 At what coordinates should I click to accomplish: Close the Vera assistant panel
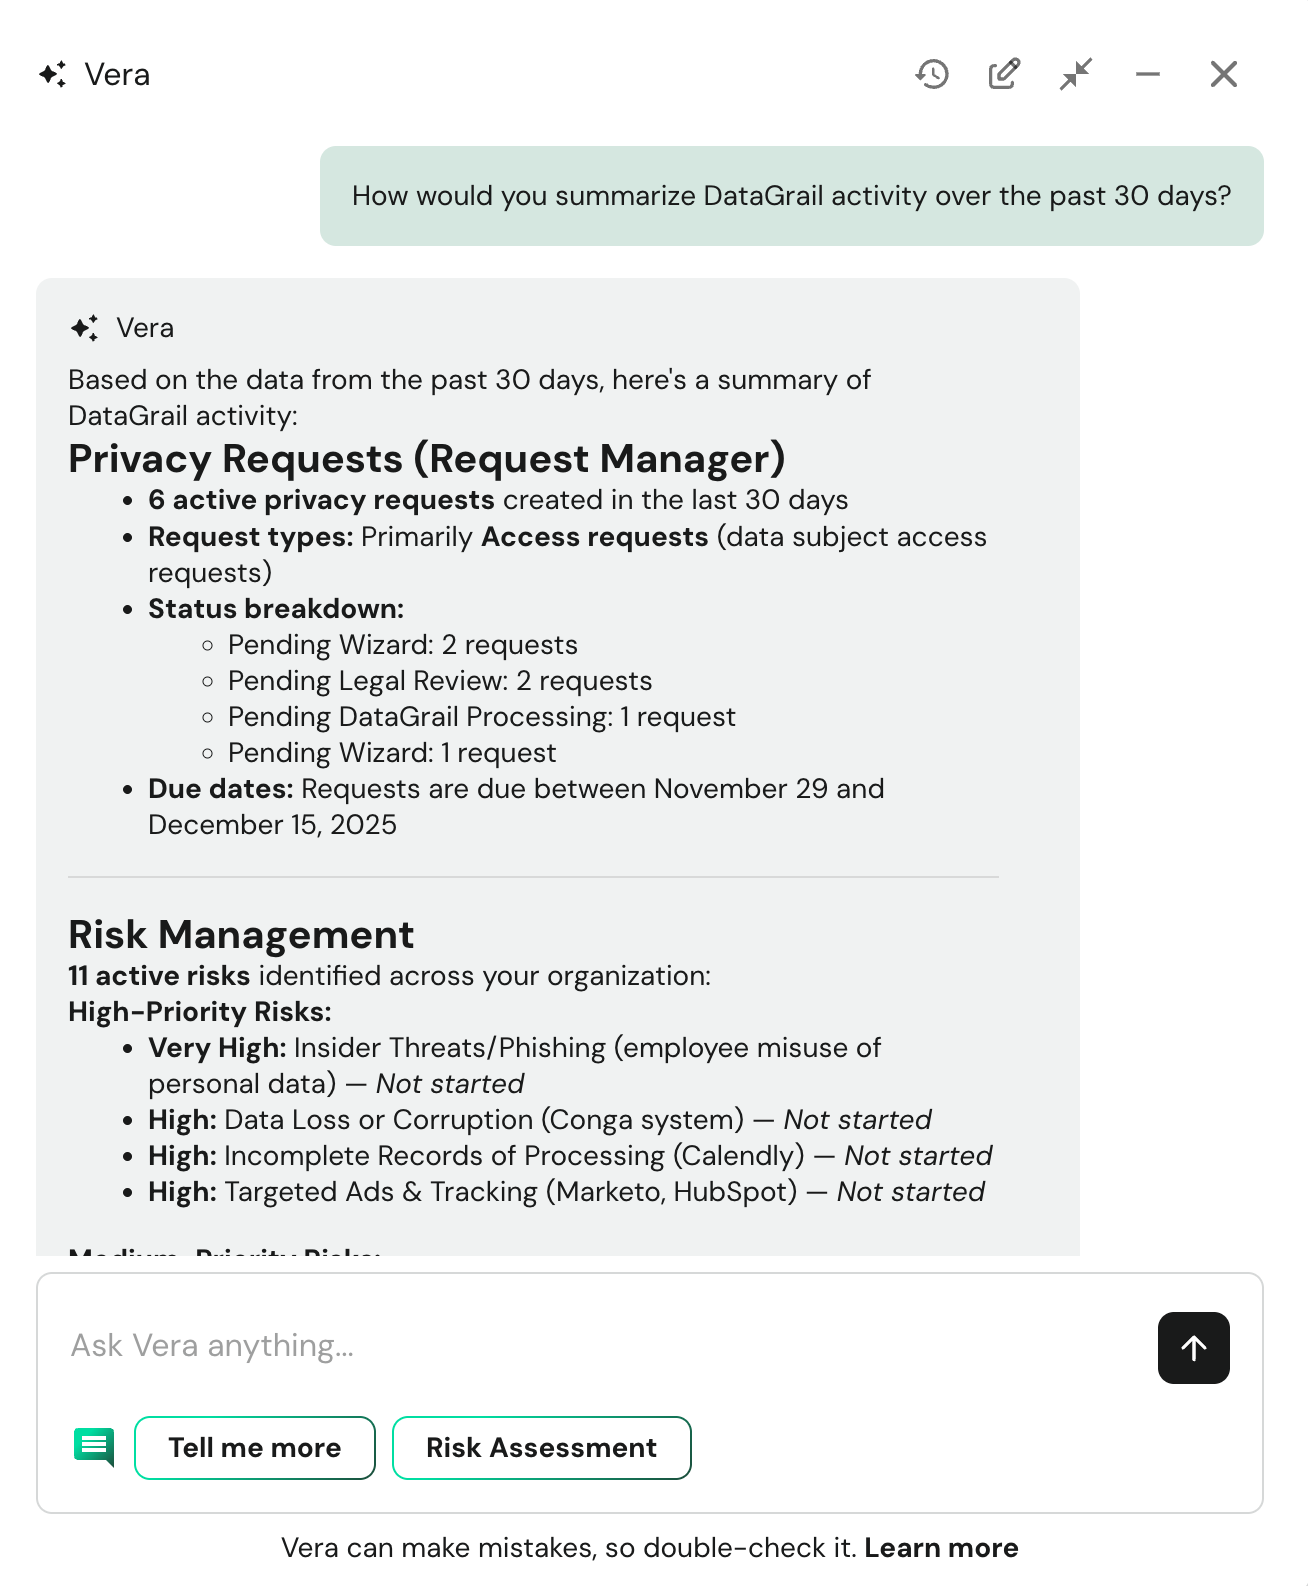click(x=1223, y=74)
